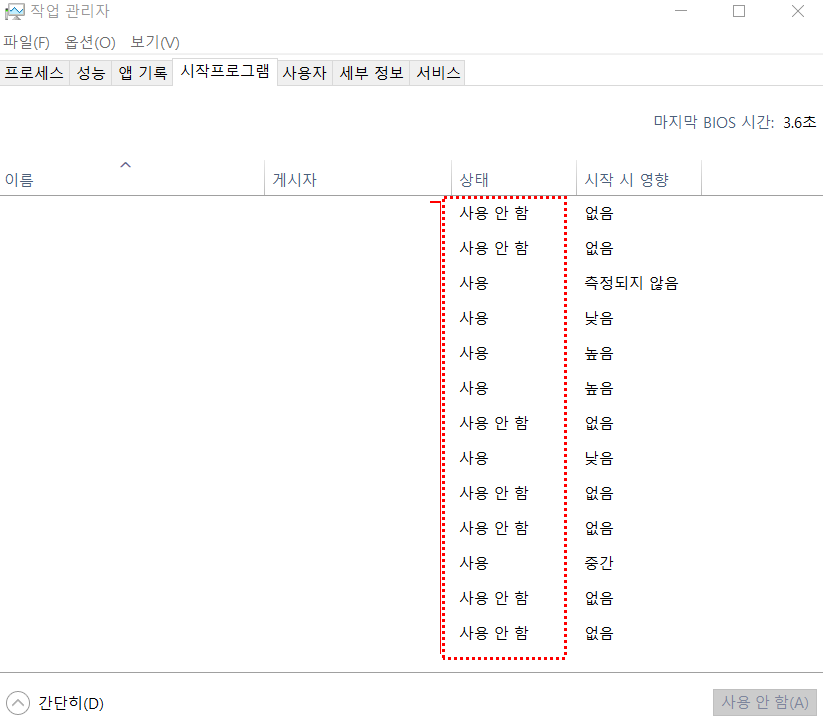Image resolution: width=823 pixels, height=728 pixels.
Task: Open the 파일(F) menu
Action: 26,43
